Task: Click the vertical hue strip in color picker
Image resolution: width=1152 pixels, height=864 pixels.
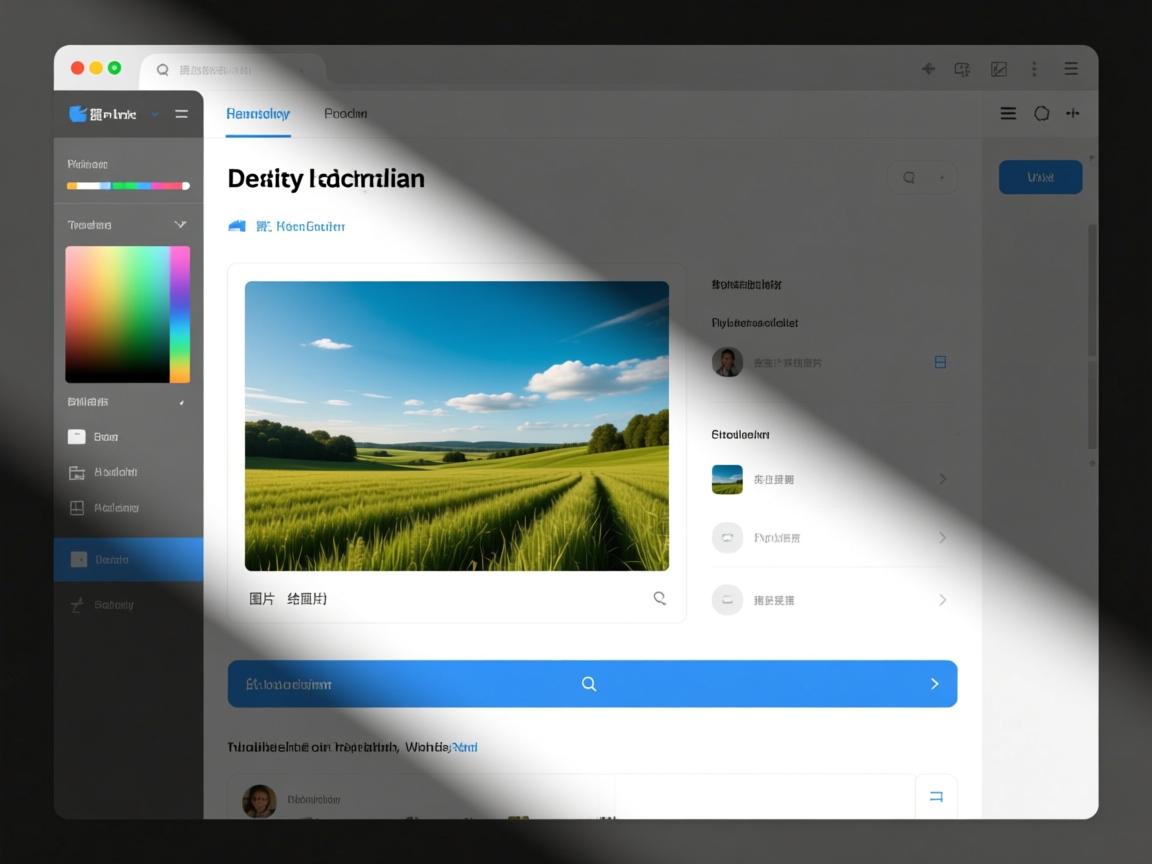Action: [180, 314]
